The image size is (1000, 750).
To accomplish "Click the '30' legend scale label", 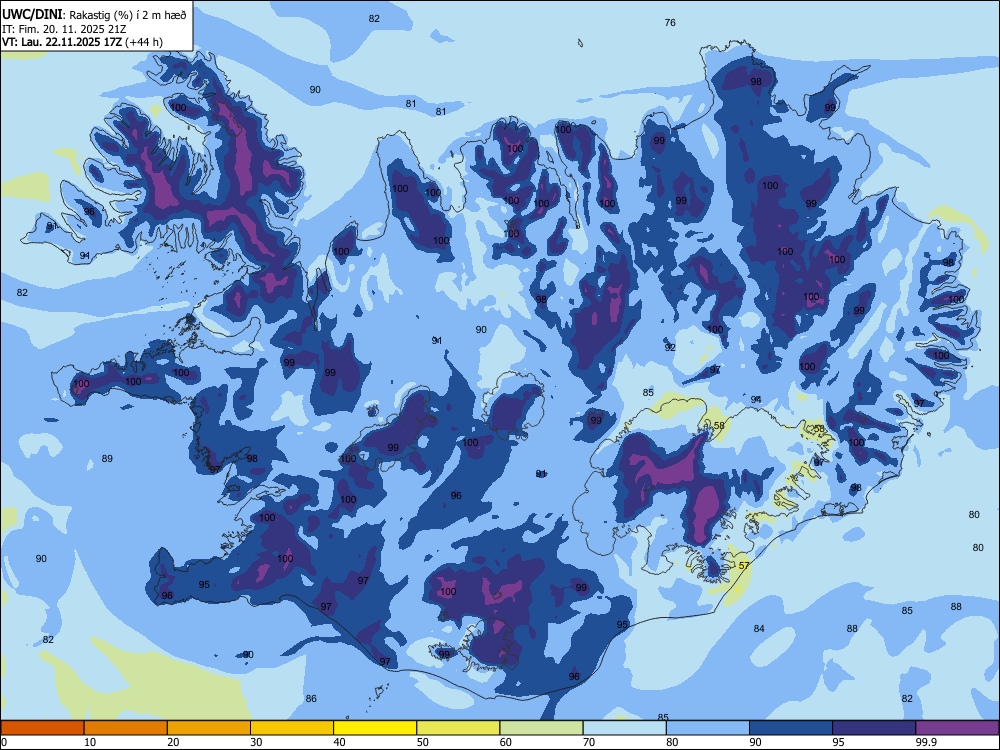I will point(256,742).
